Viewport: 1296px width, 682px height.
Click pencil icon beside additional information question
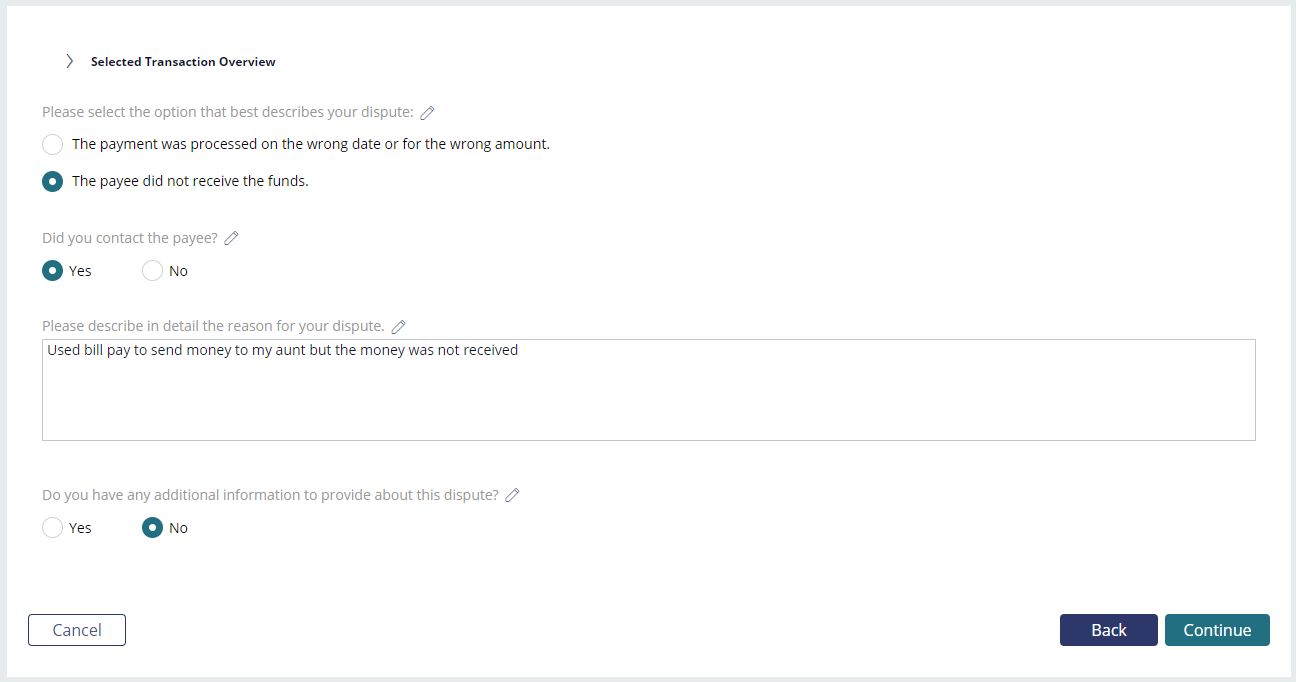tap(512, 495)
